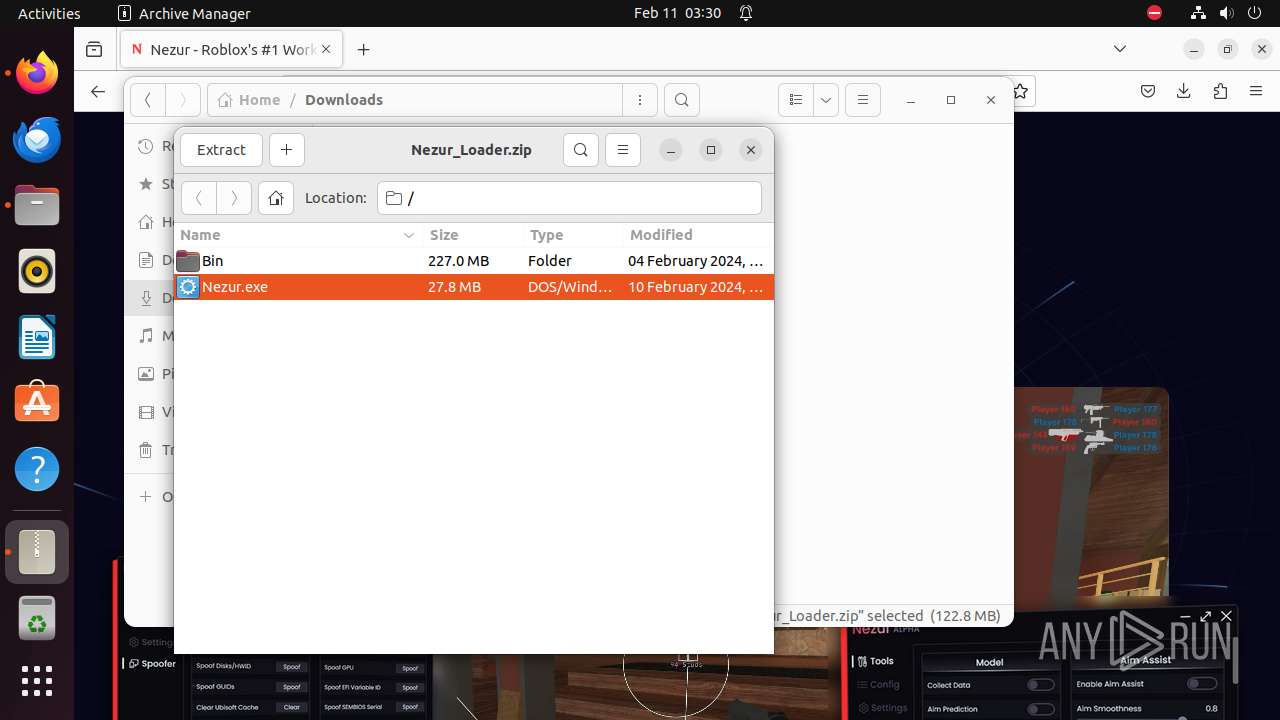
Task: Select the Bin folder row
Action: 474,261
